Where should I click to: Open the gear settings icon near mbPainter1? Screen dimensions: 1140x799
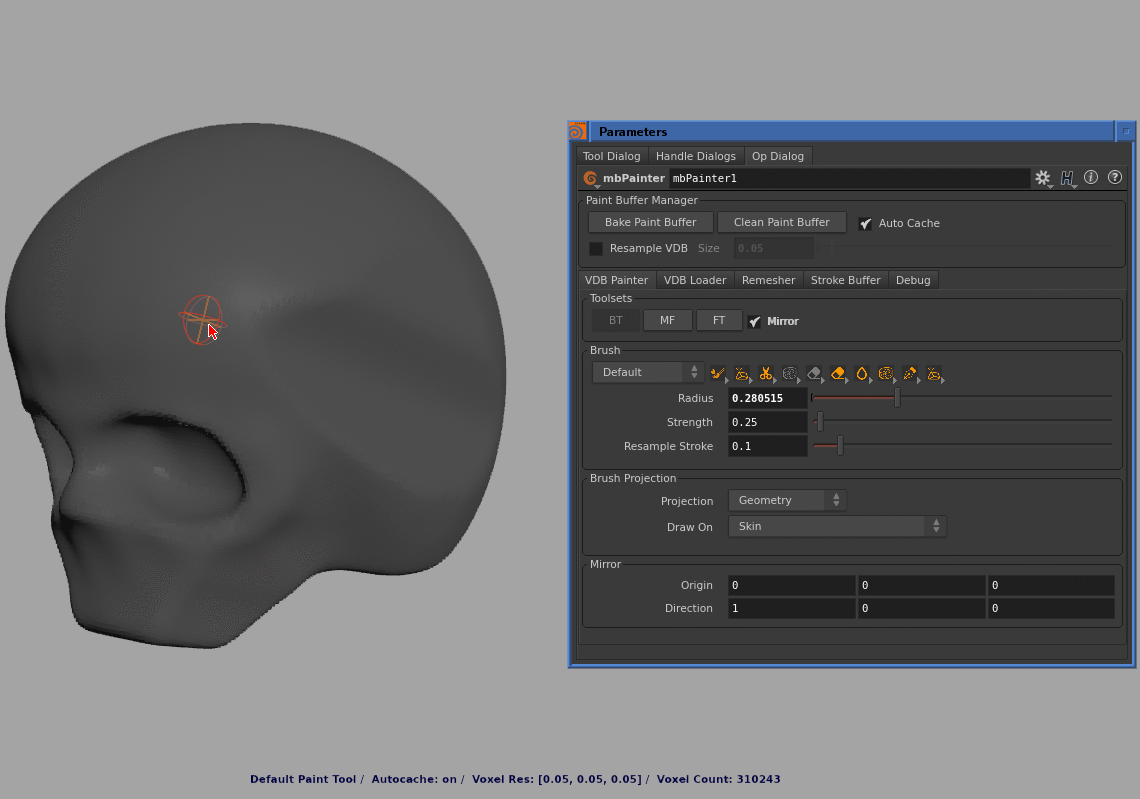[x=1042, y=178]
